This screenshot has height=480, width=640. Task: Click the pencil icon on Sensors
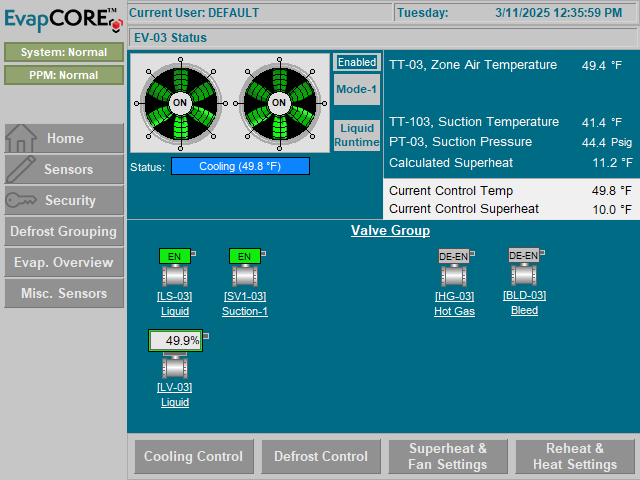21,169
